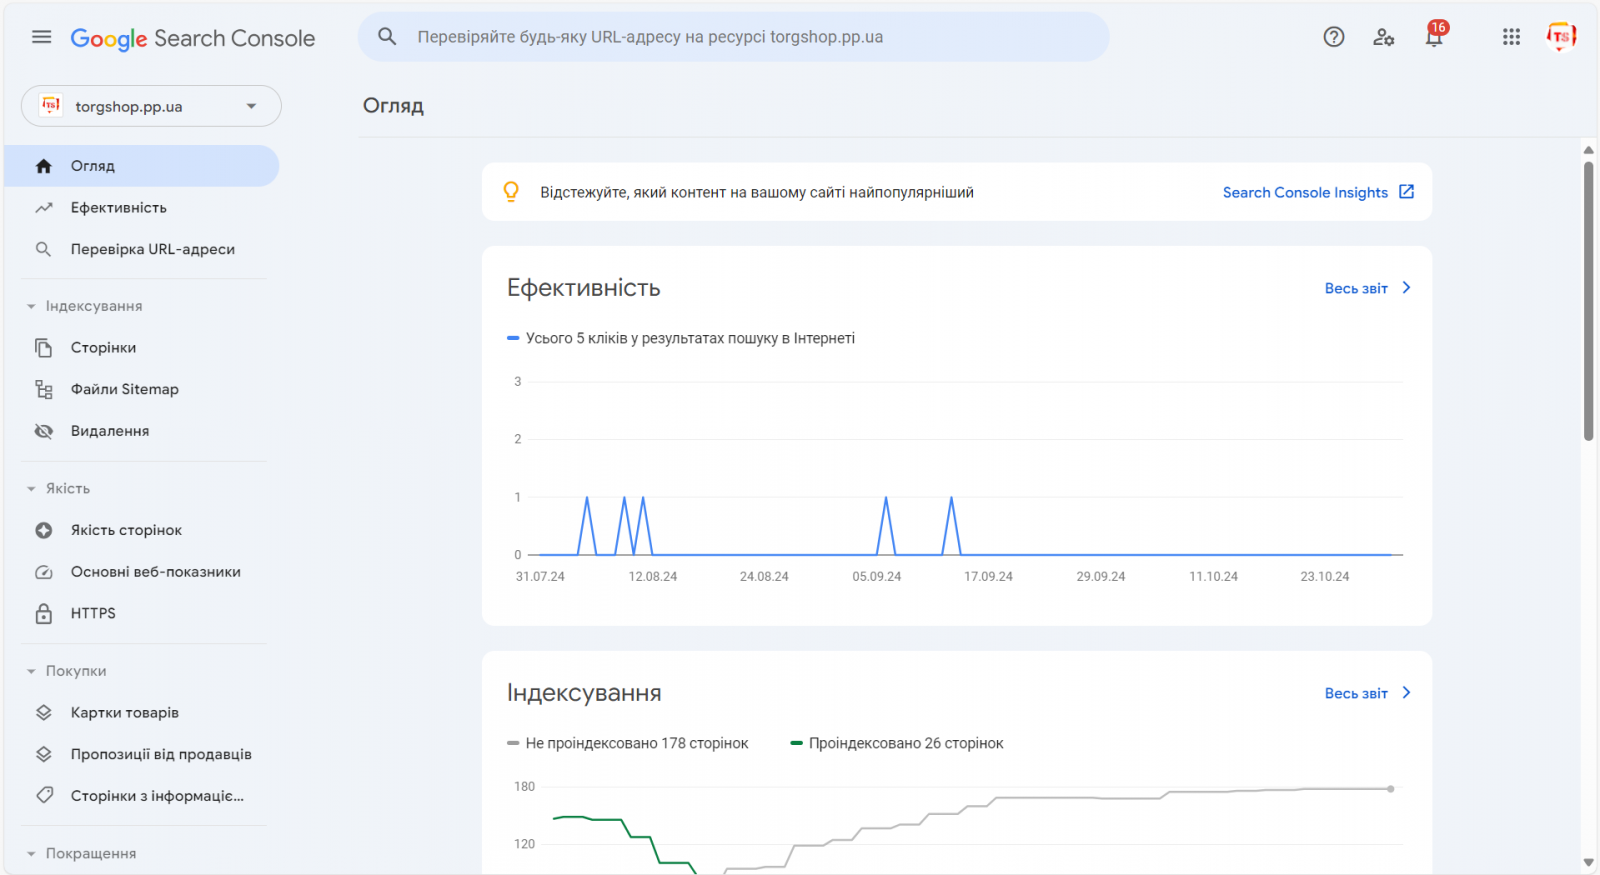This screenshot has height=875, width=1600.
Task: Click the home icon next to Огляд
Action: click(44, 166)
